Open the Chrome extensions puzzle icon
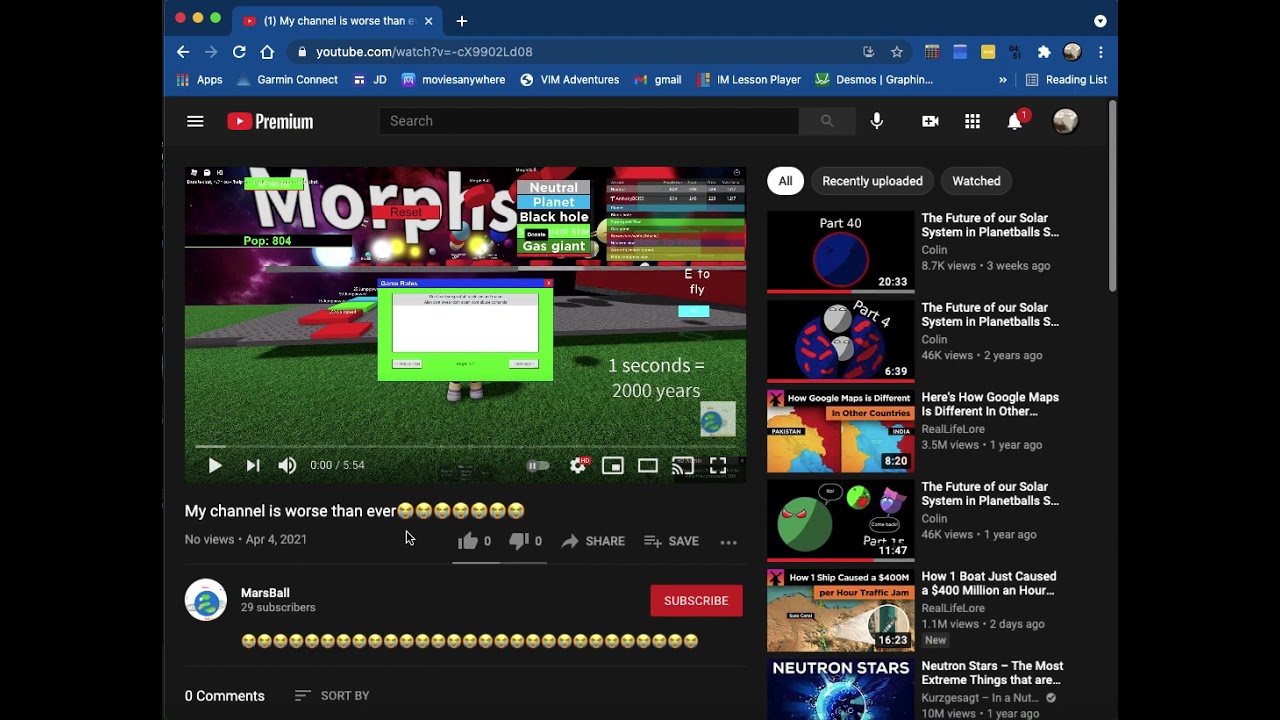This screenshot has width=1280, height=720. (x=1044, y=52)
